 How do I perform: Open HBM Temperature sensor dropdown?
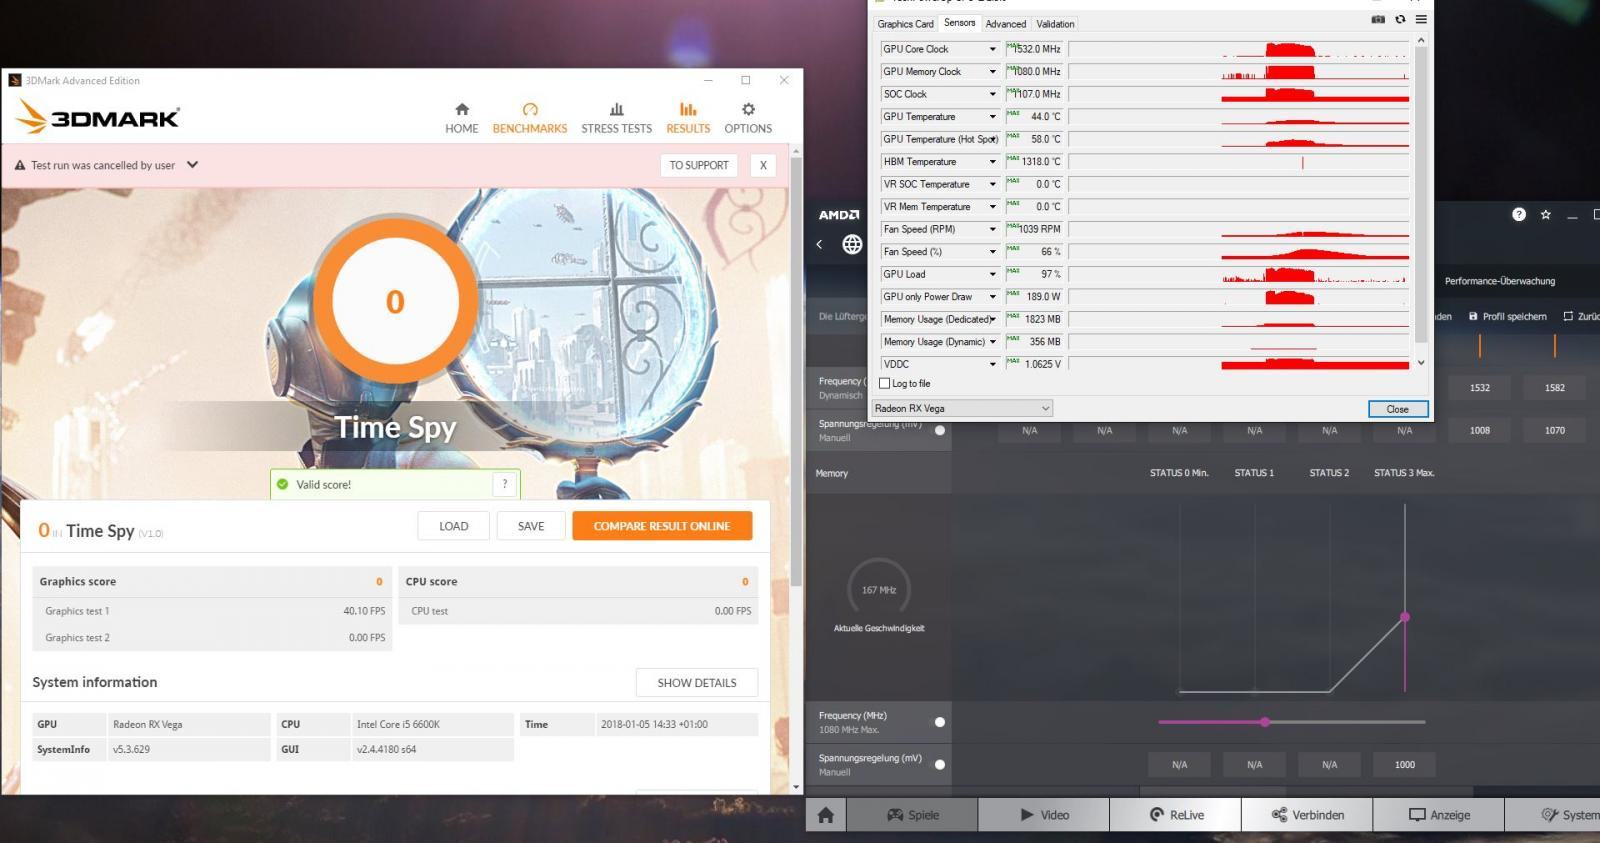(x=993, y=161)
